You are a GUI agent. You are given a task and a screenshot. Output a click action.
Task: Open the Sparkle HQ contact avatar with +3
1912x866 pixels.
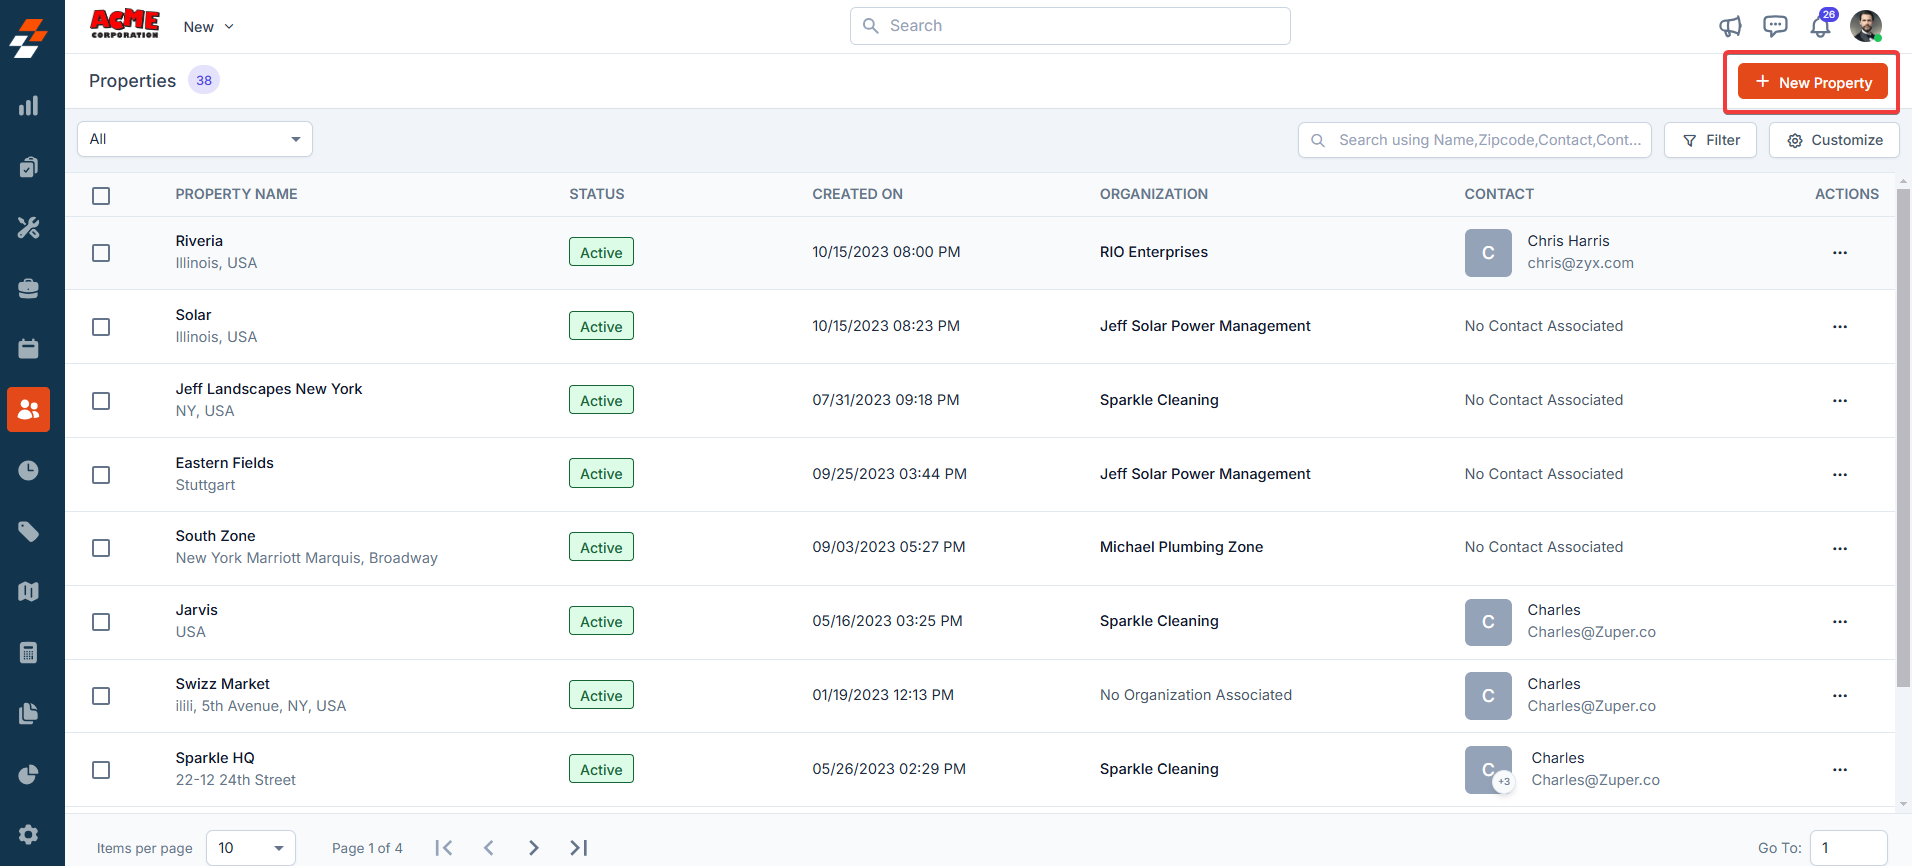(x=1489, y=770)
